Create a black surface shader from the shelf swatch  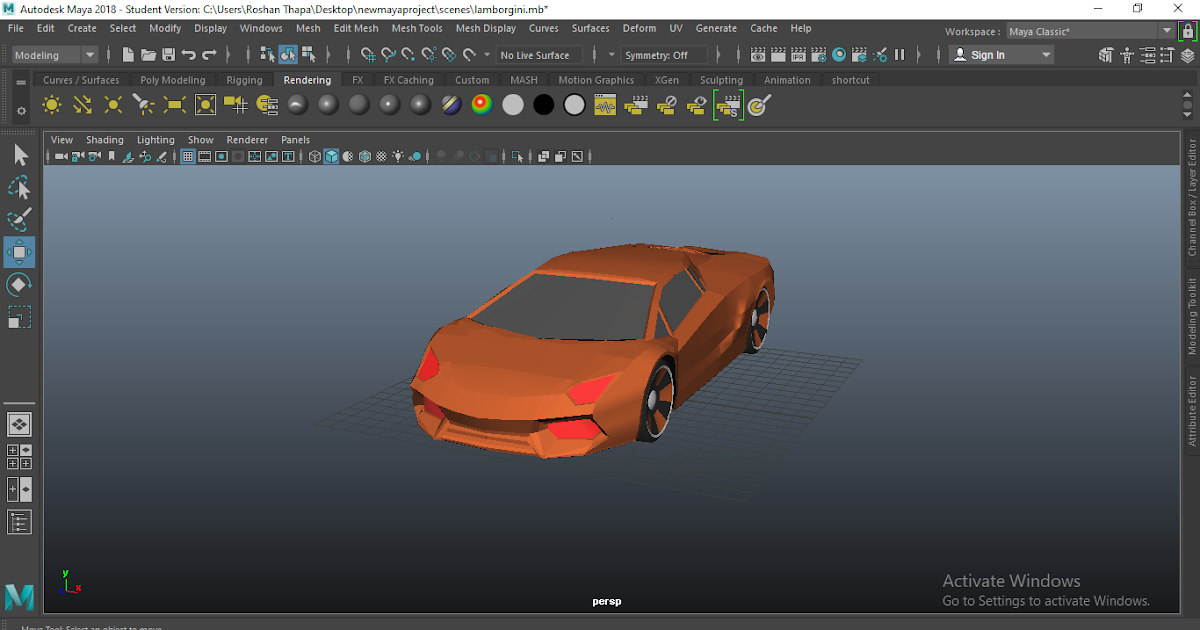(543, 104)
